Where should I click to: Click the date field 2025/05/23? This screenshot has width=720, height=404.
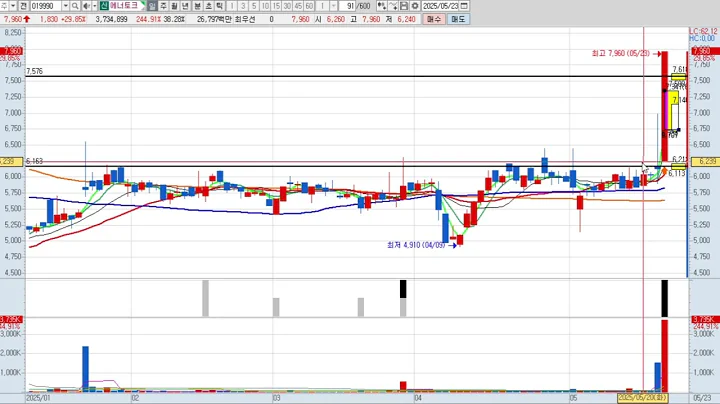440,6
